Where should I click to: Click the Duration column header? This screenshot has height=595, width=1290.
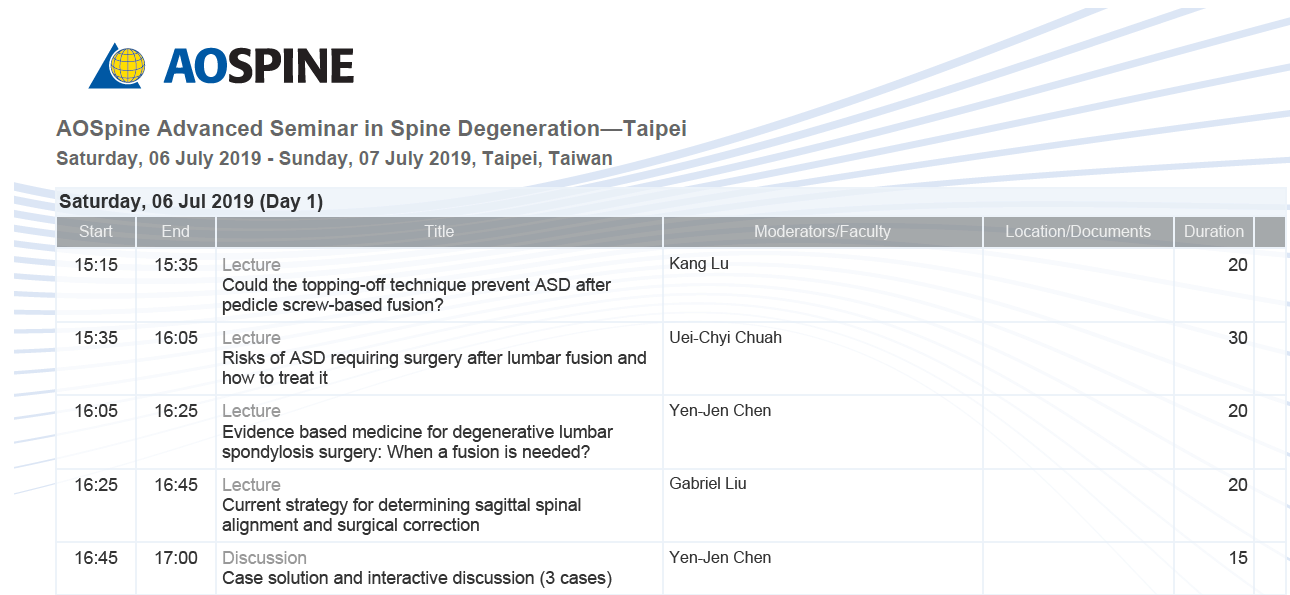[x=1214, y=232]
